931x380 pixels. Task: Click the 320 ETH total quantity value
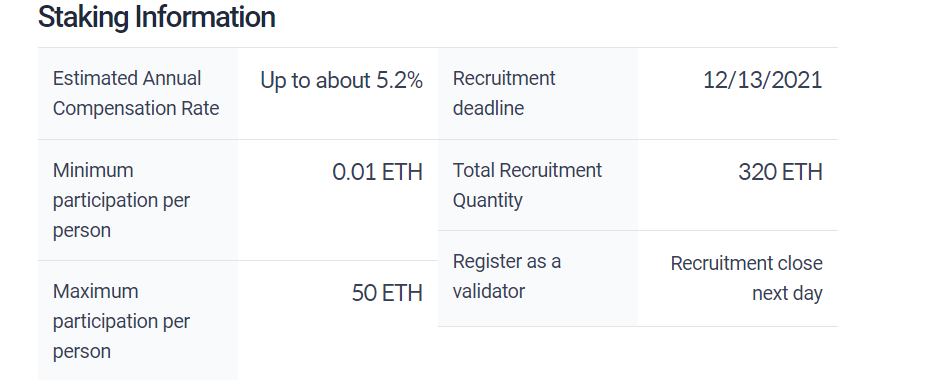[780, 172]
